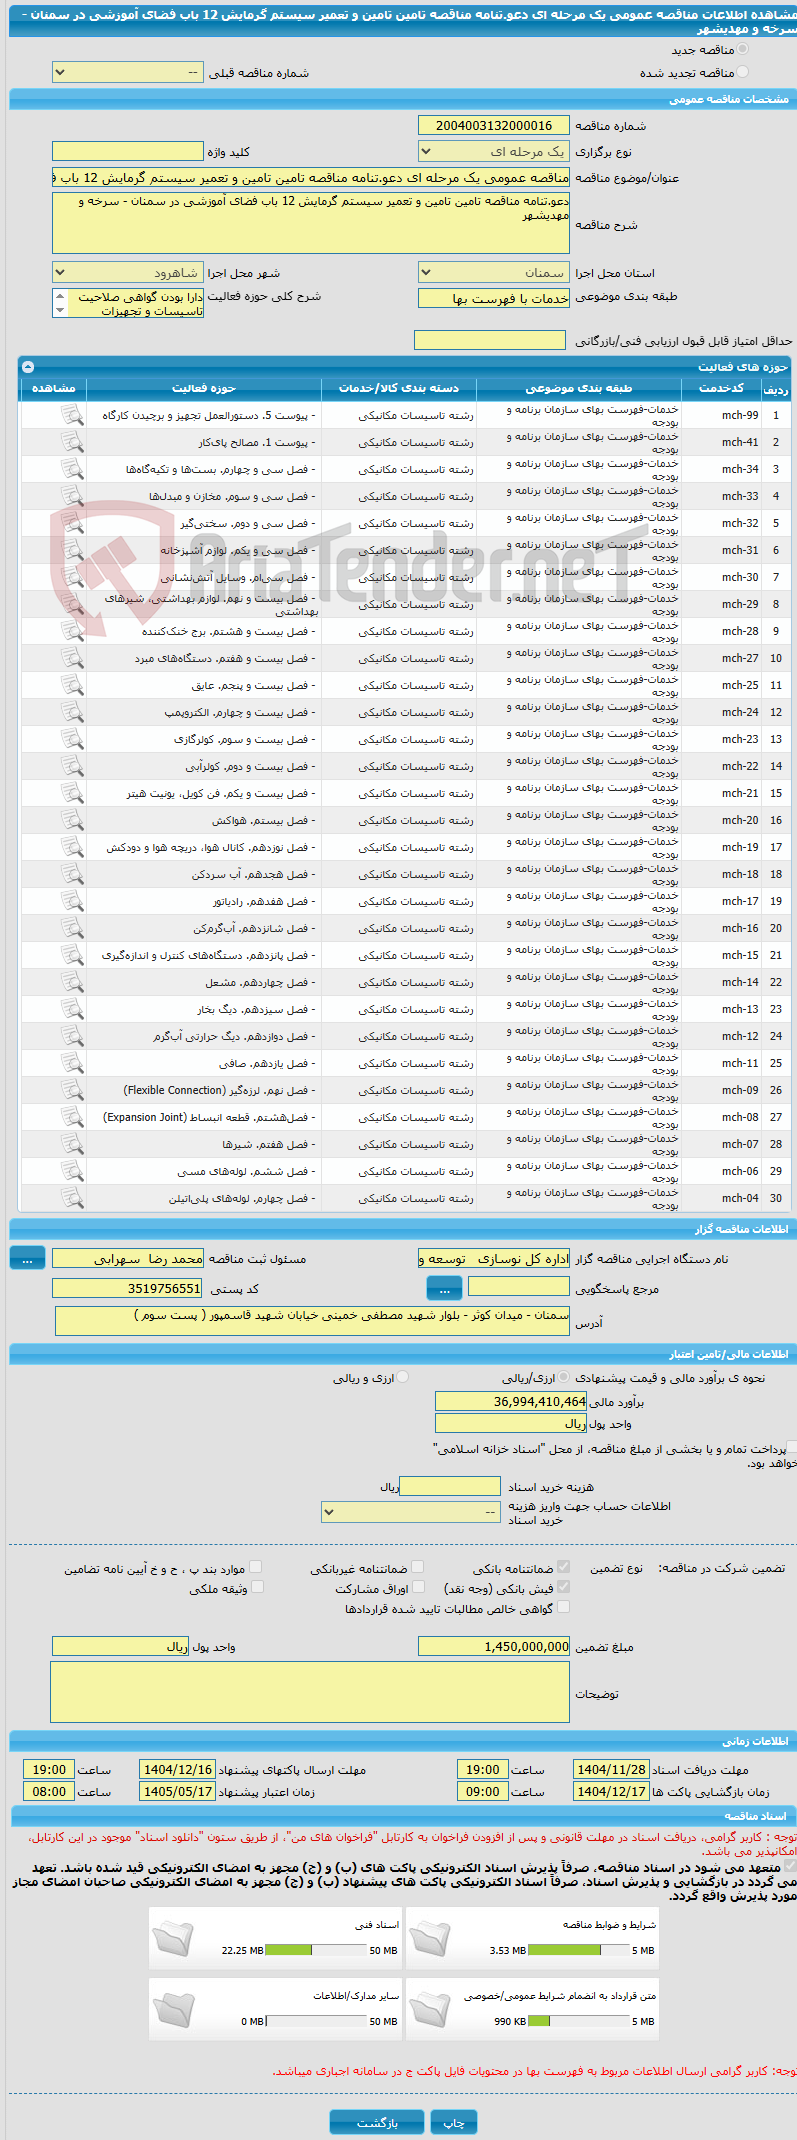Select ارزی/ریالی radio option

[564, 1377]
